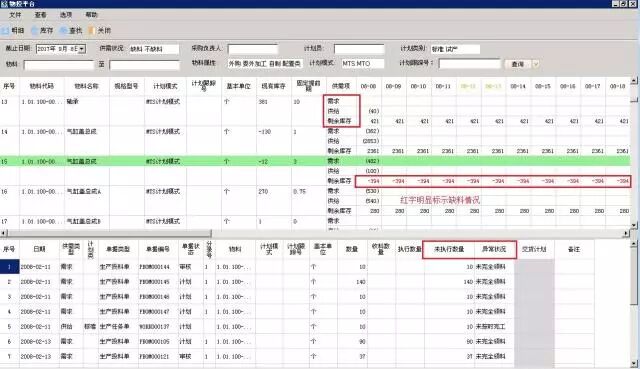
Task: Click the 查询 button
Action: pyautogui.click(x=518, y=64)
